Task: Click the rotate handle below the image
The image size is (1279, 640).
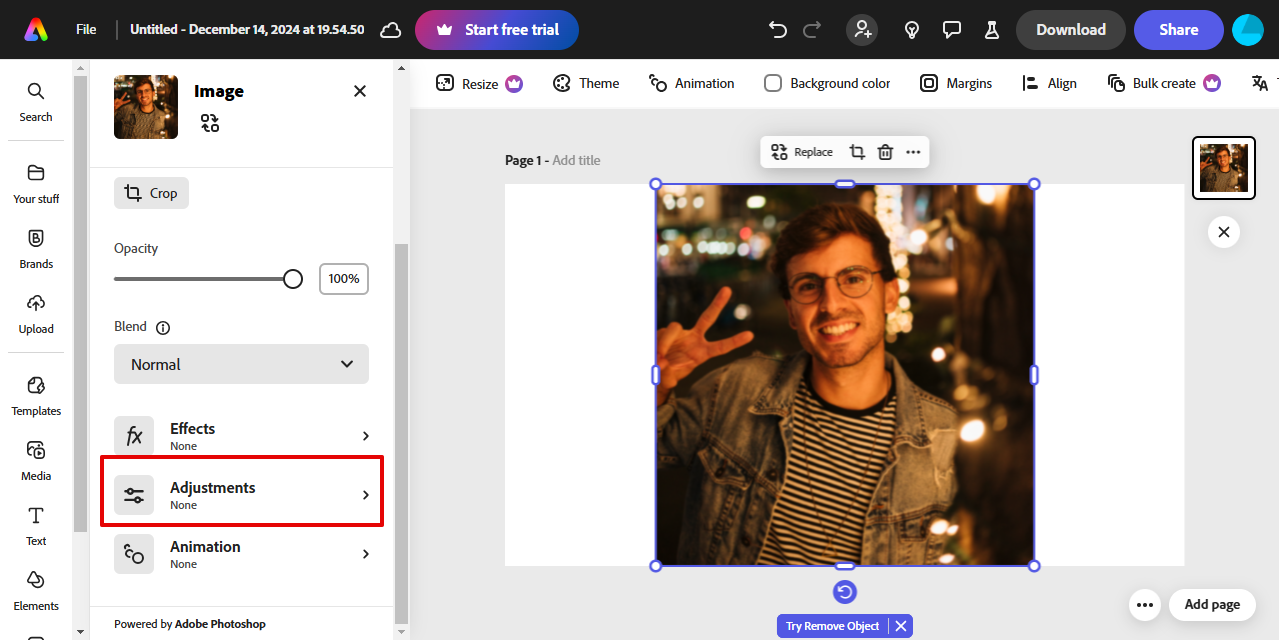Action: [845, 592]
